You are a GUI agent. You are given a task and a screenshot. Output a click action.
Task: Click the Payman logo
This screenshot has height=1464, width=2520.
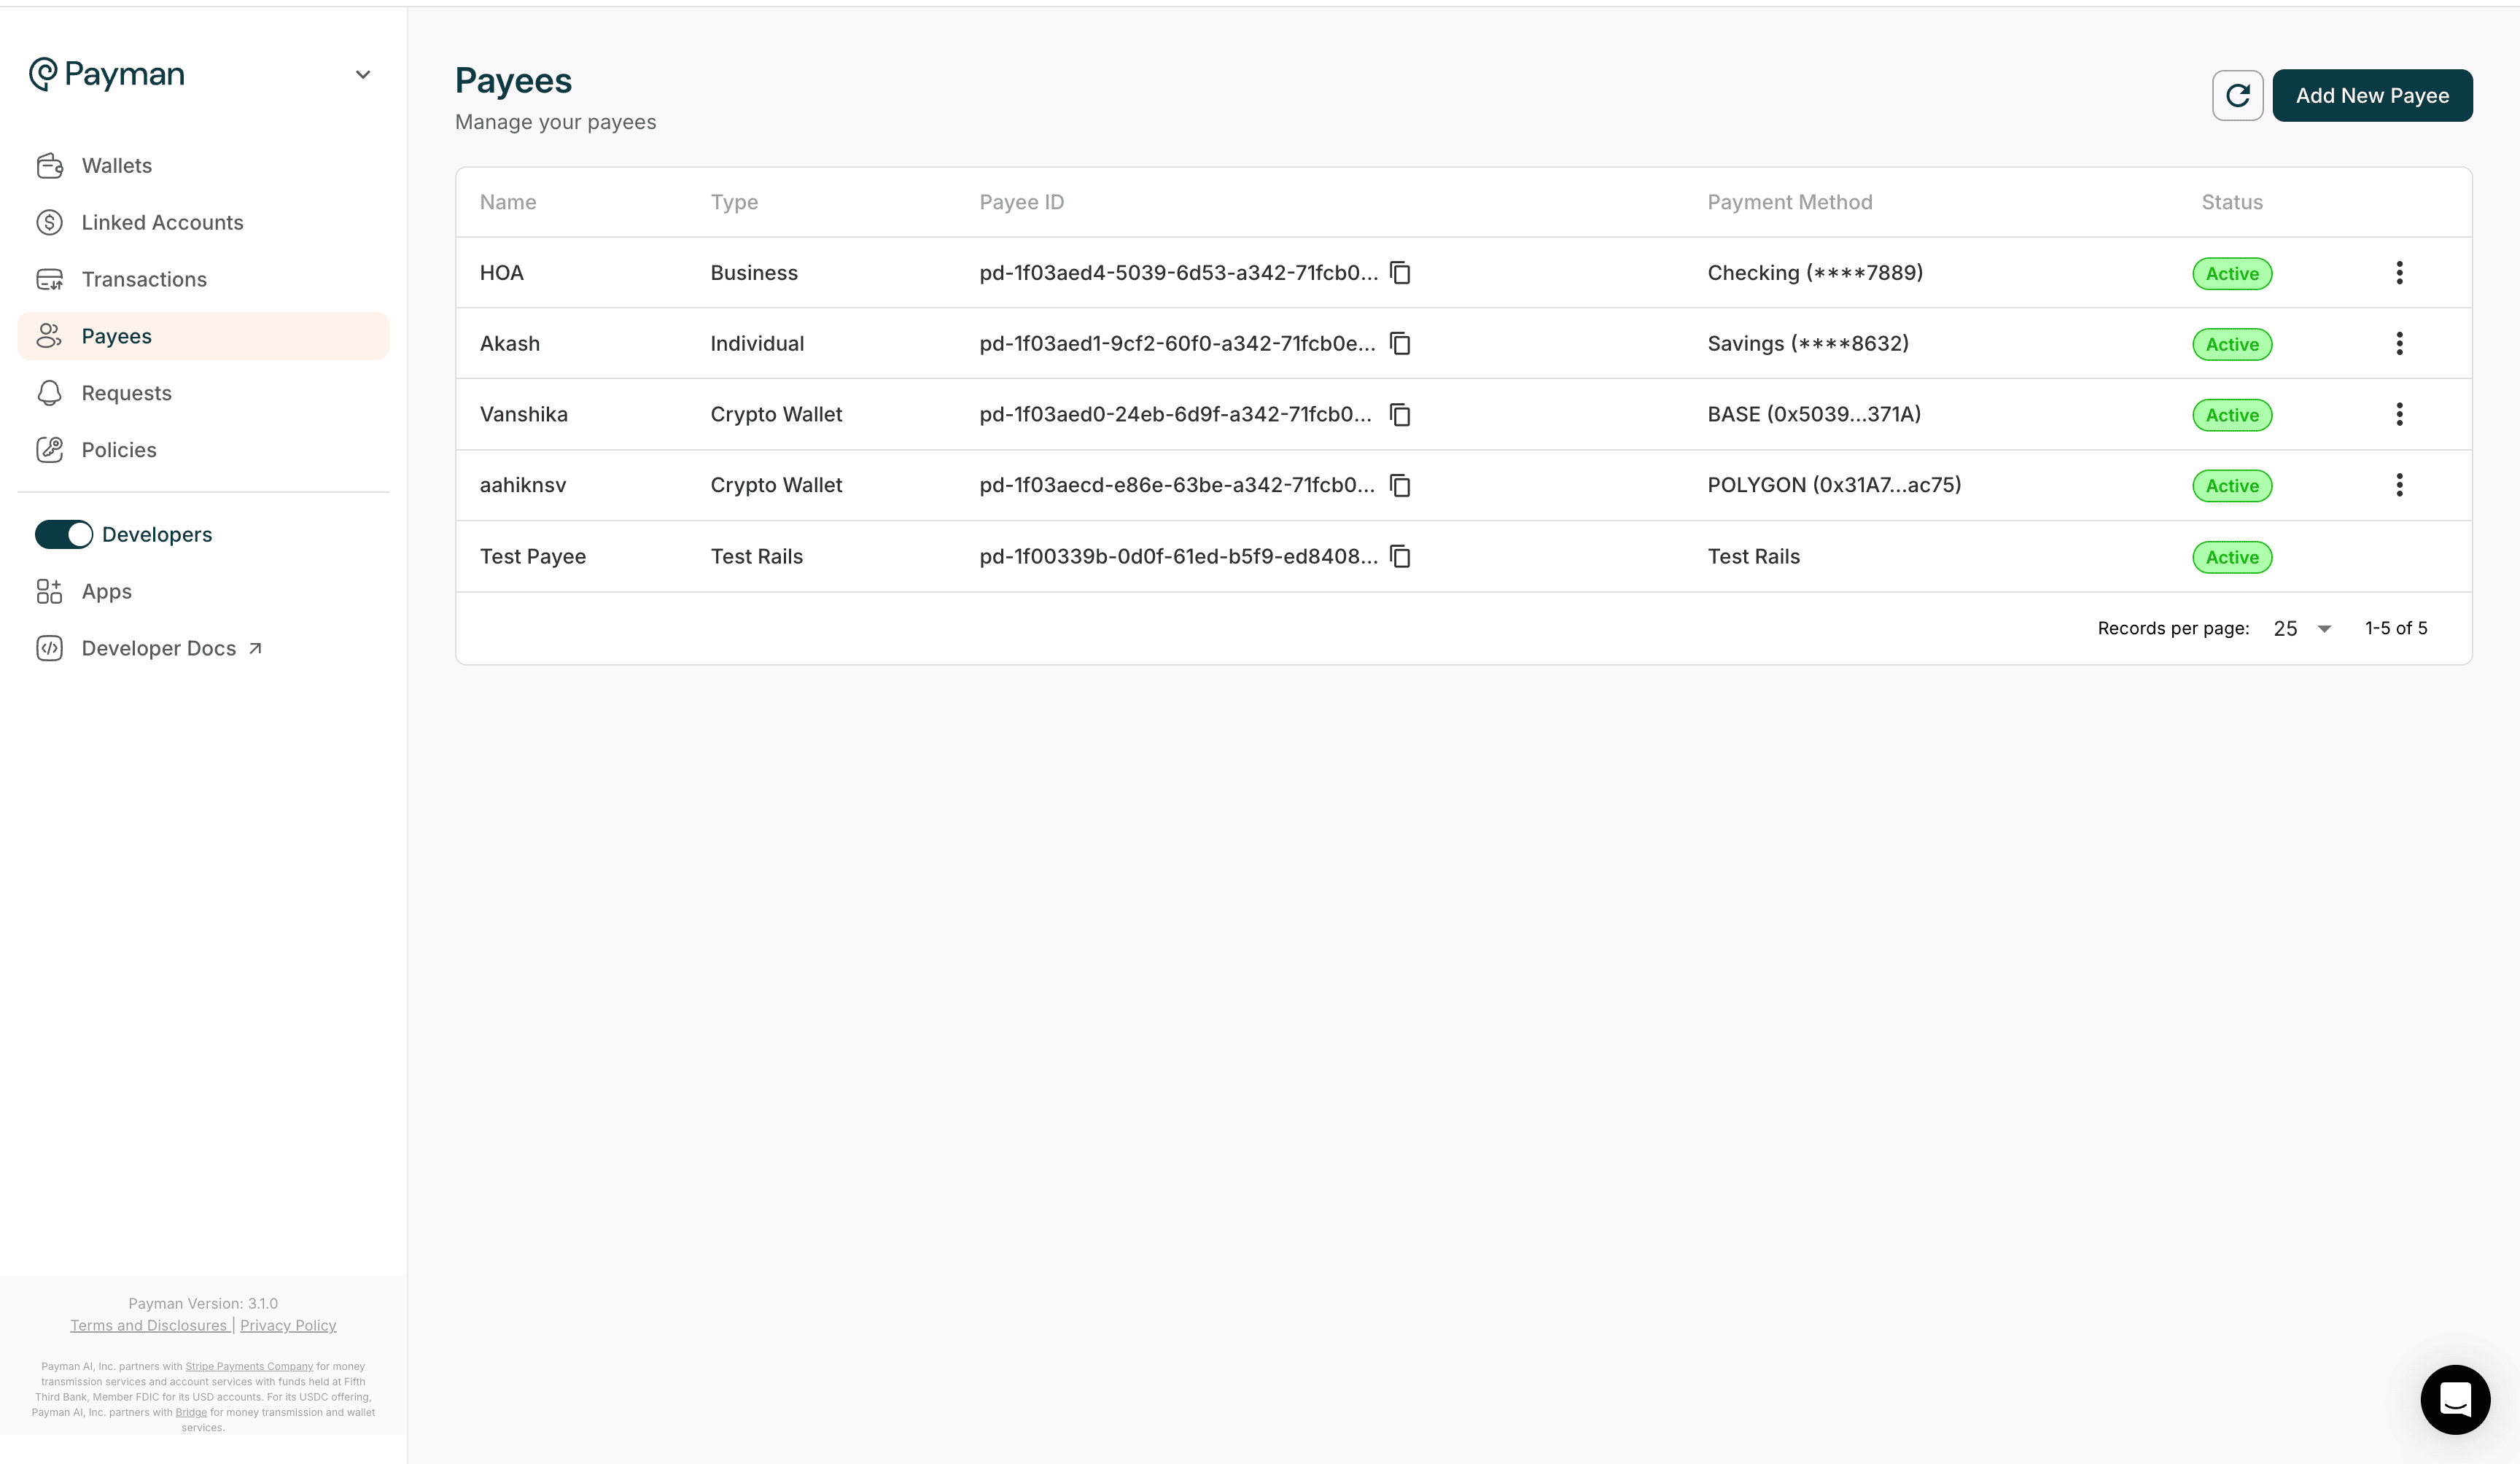coord(107,74)
